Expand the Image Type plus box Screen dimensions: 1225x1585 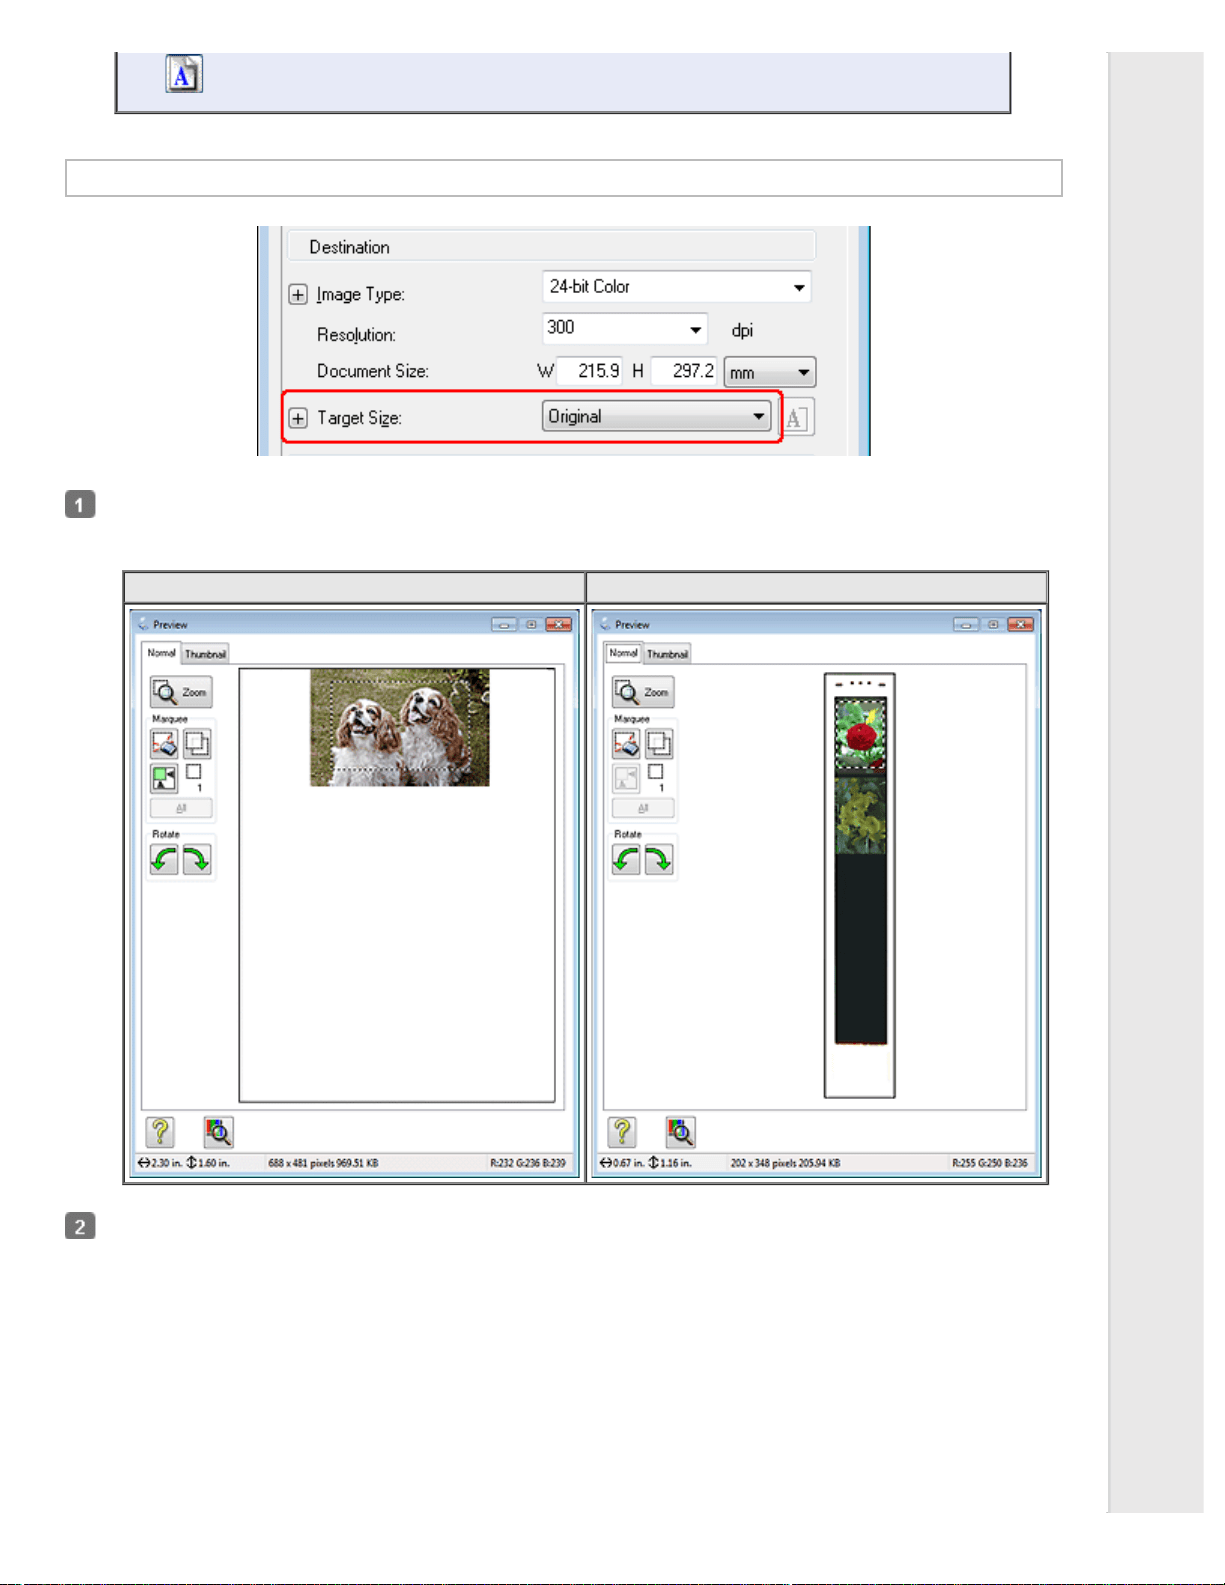click(298, 295)
